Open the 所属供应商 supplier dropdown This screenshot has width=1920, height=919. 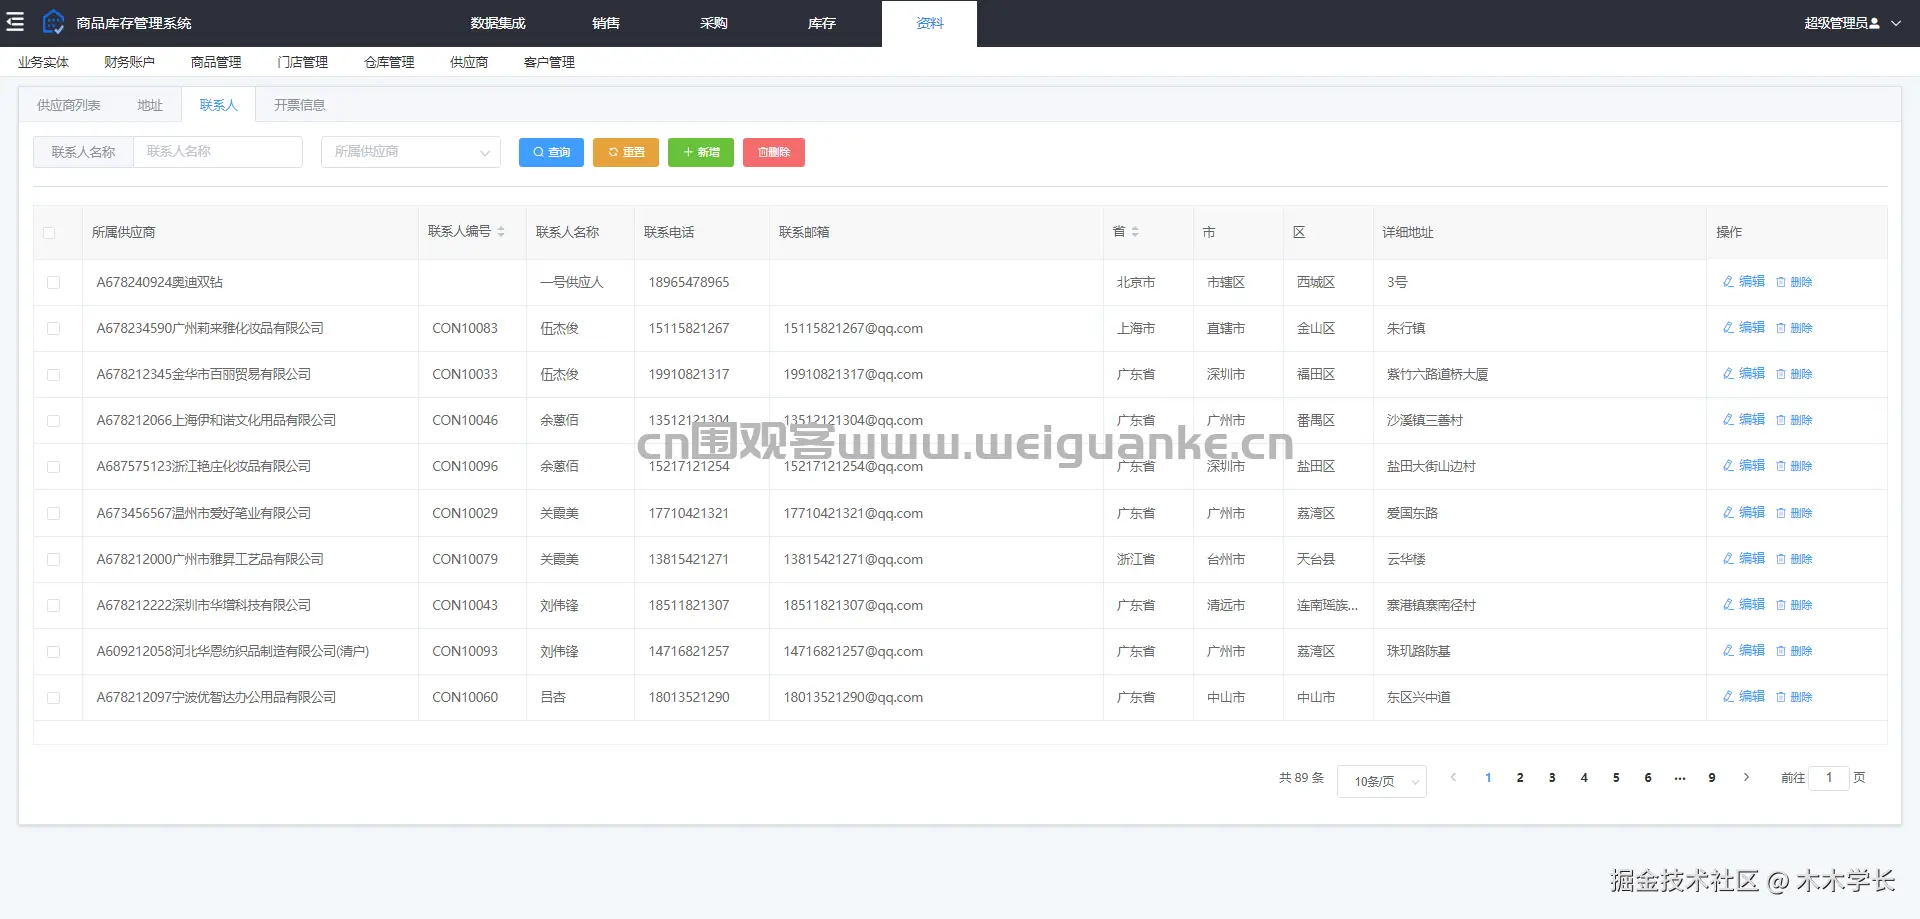pos(411,152)
